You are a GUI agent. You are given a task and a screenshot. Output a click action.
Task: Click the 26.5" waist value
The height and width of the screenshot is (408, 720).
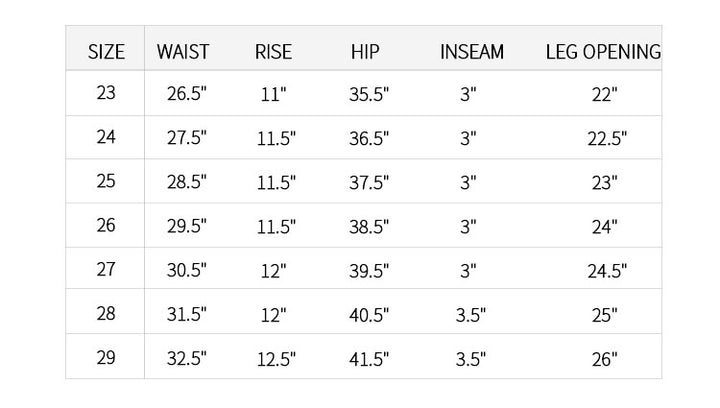pos(186,95)
